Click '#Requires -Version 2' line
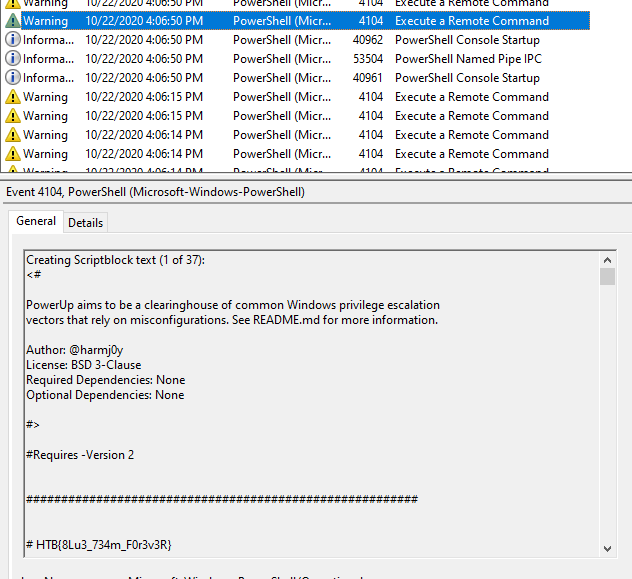Screen dimensions: 632x579 [80, 455]
